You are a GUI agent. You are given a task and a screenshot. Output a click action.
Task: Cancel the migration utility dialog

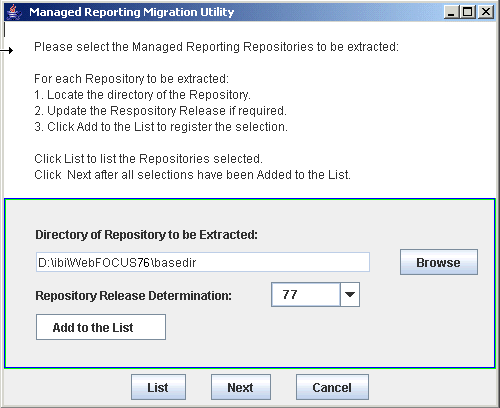pos(332,387)
